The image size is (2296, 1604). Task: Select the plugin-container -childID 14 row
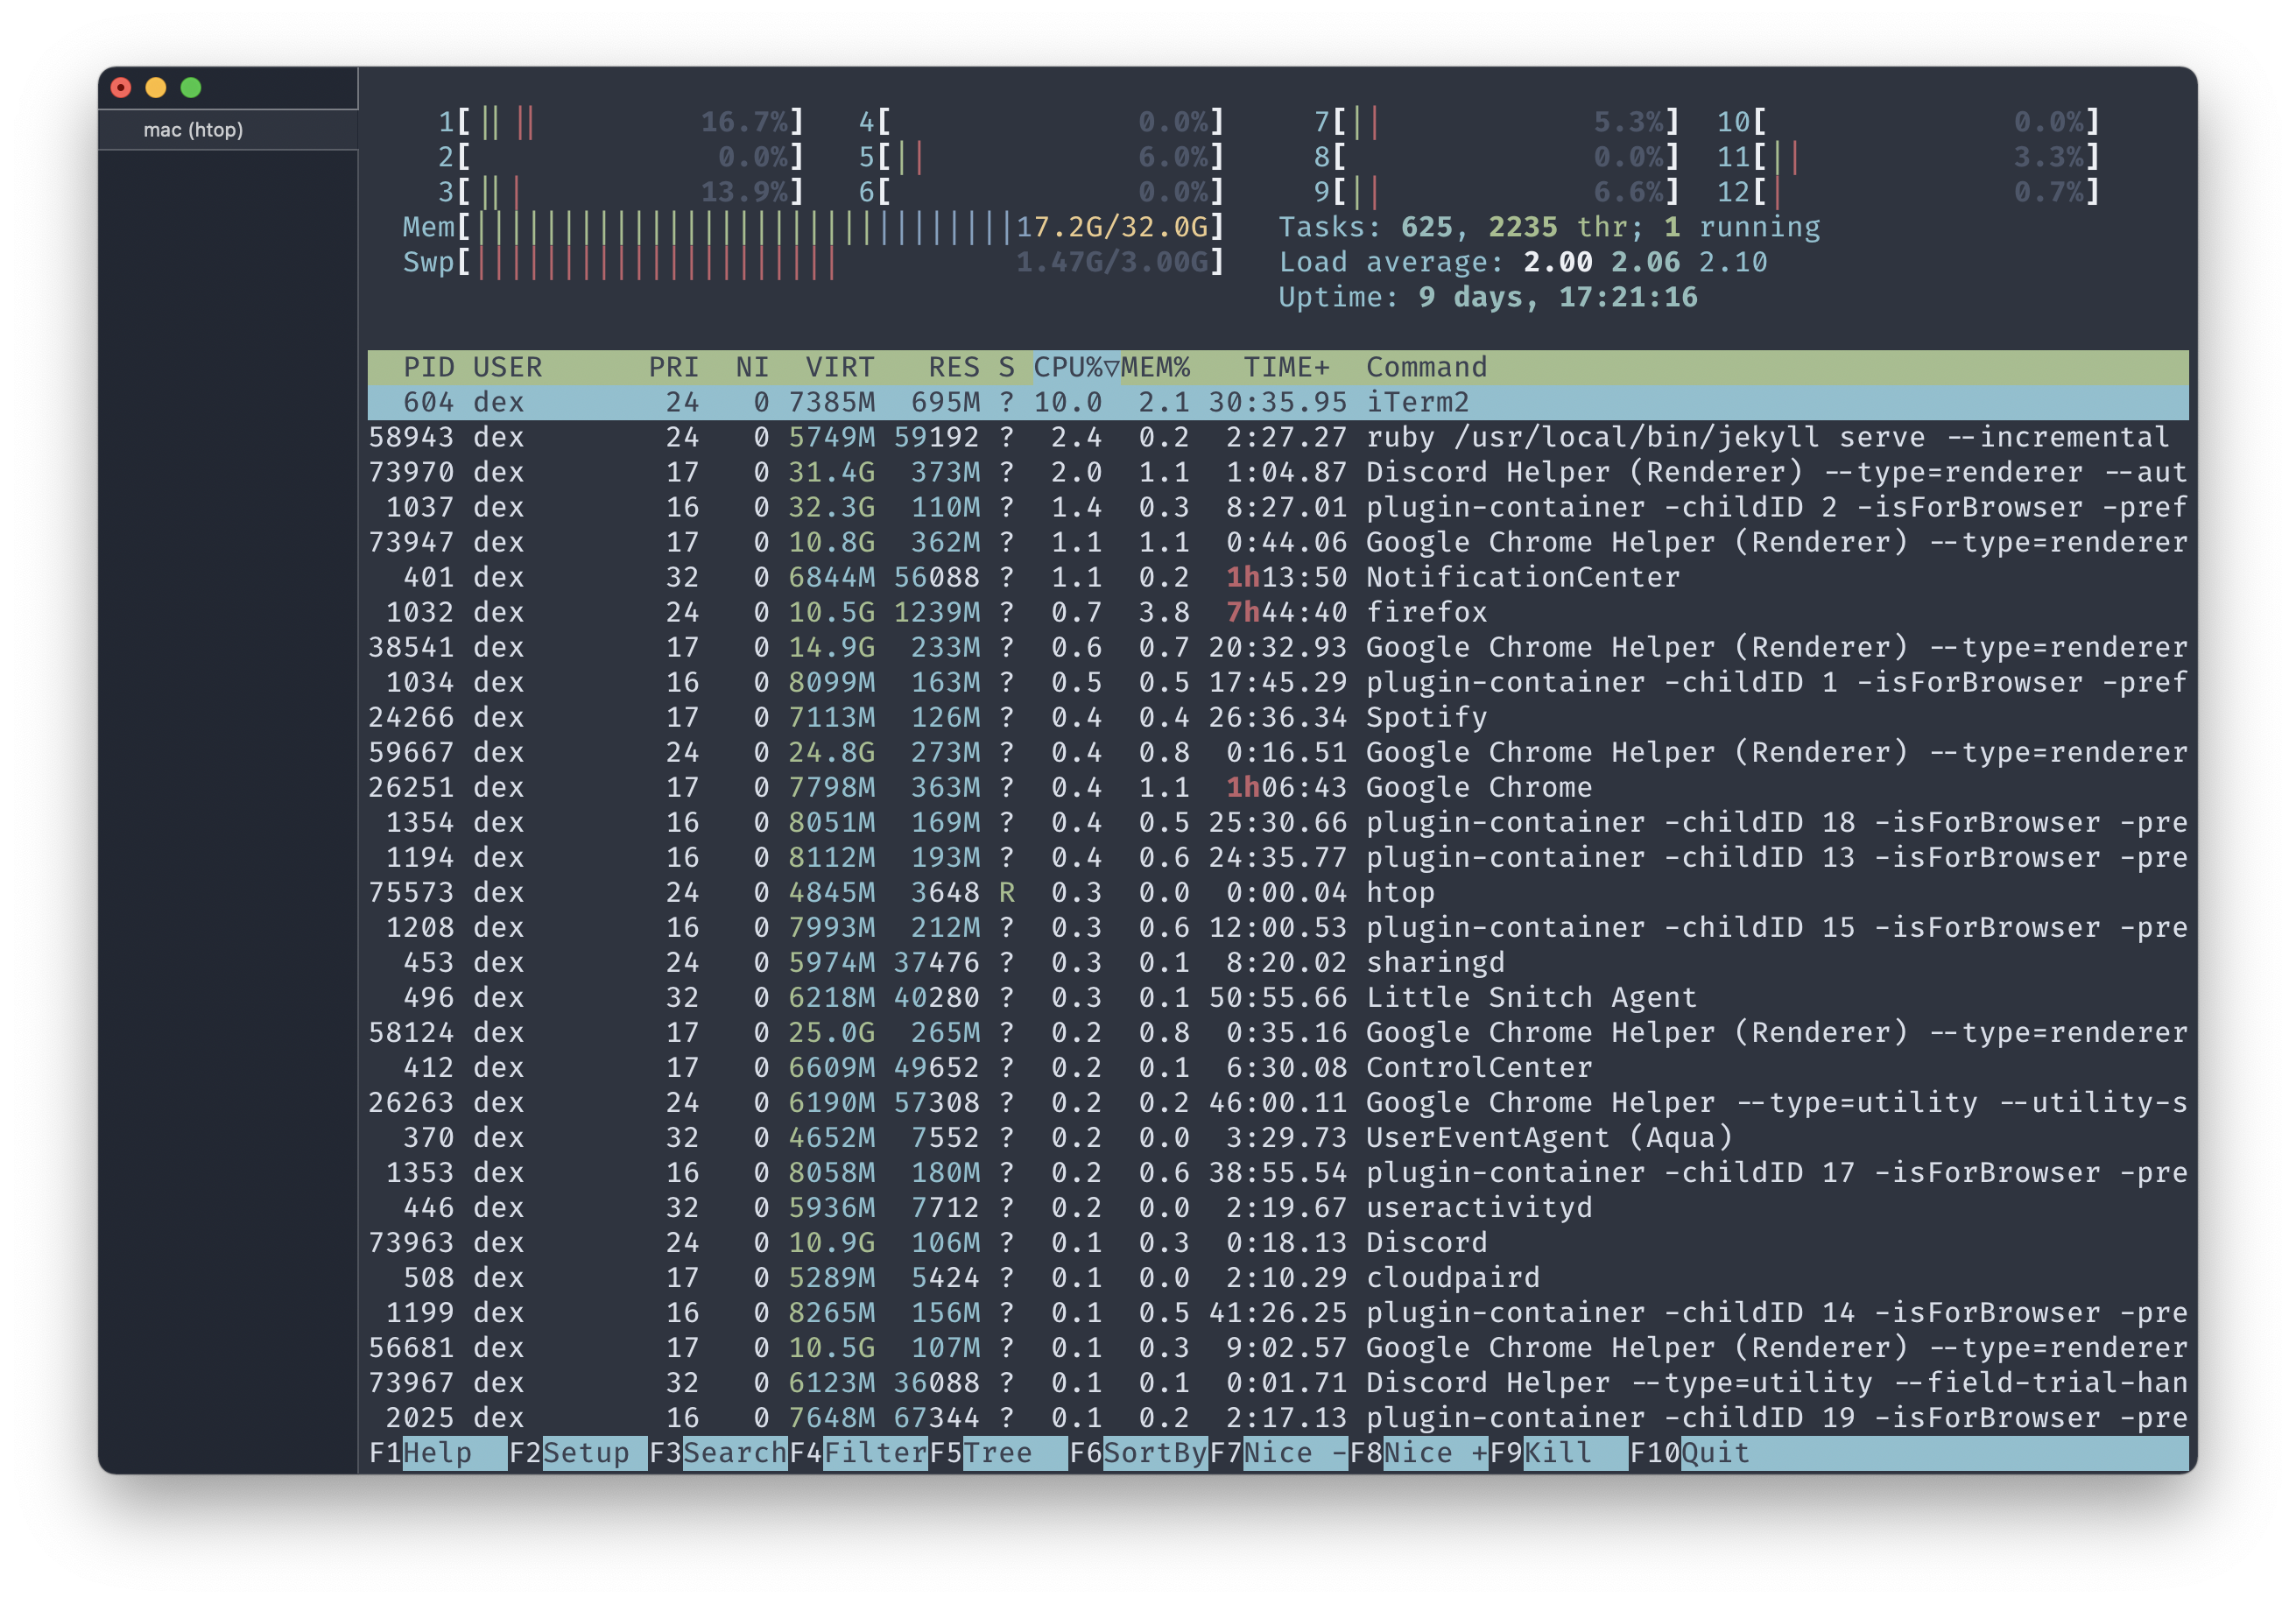[1278, 1312]
